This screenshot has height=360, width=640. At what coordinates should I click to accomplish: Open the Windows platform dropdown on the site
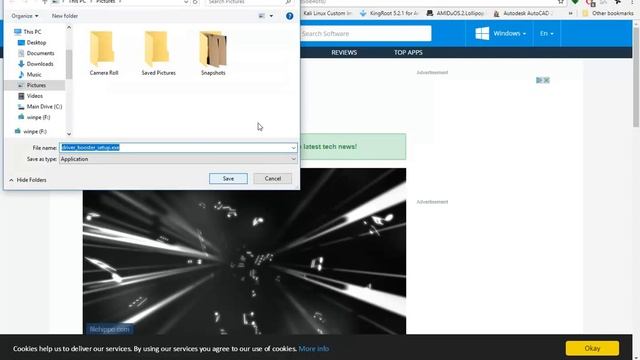pos(509,33)
